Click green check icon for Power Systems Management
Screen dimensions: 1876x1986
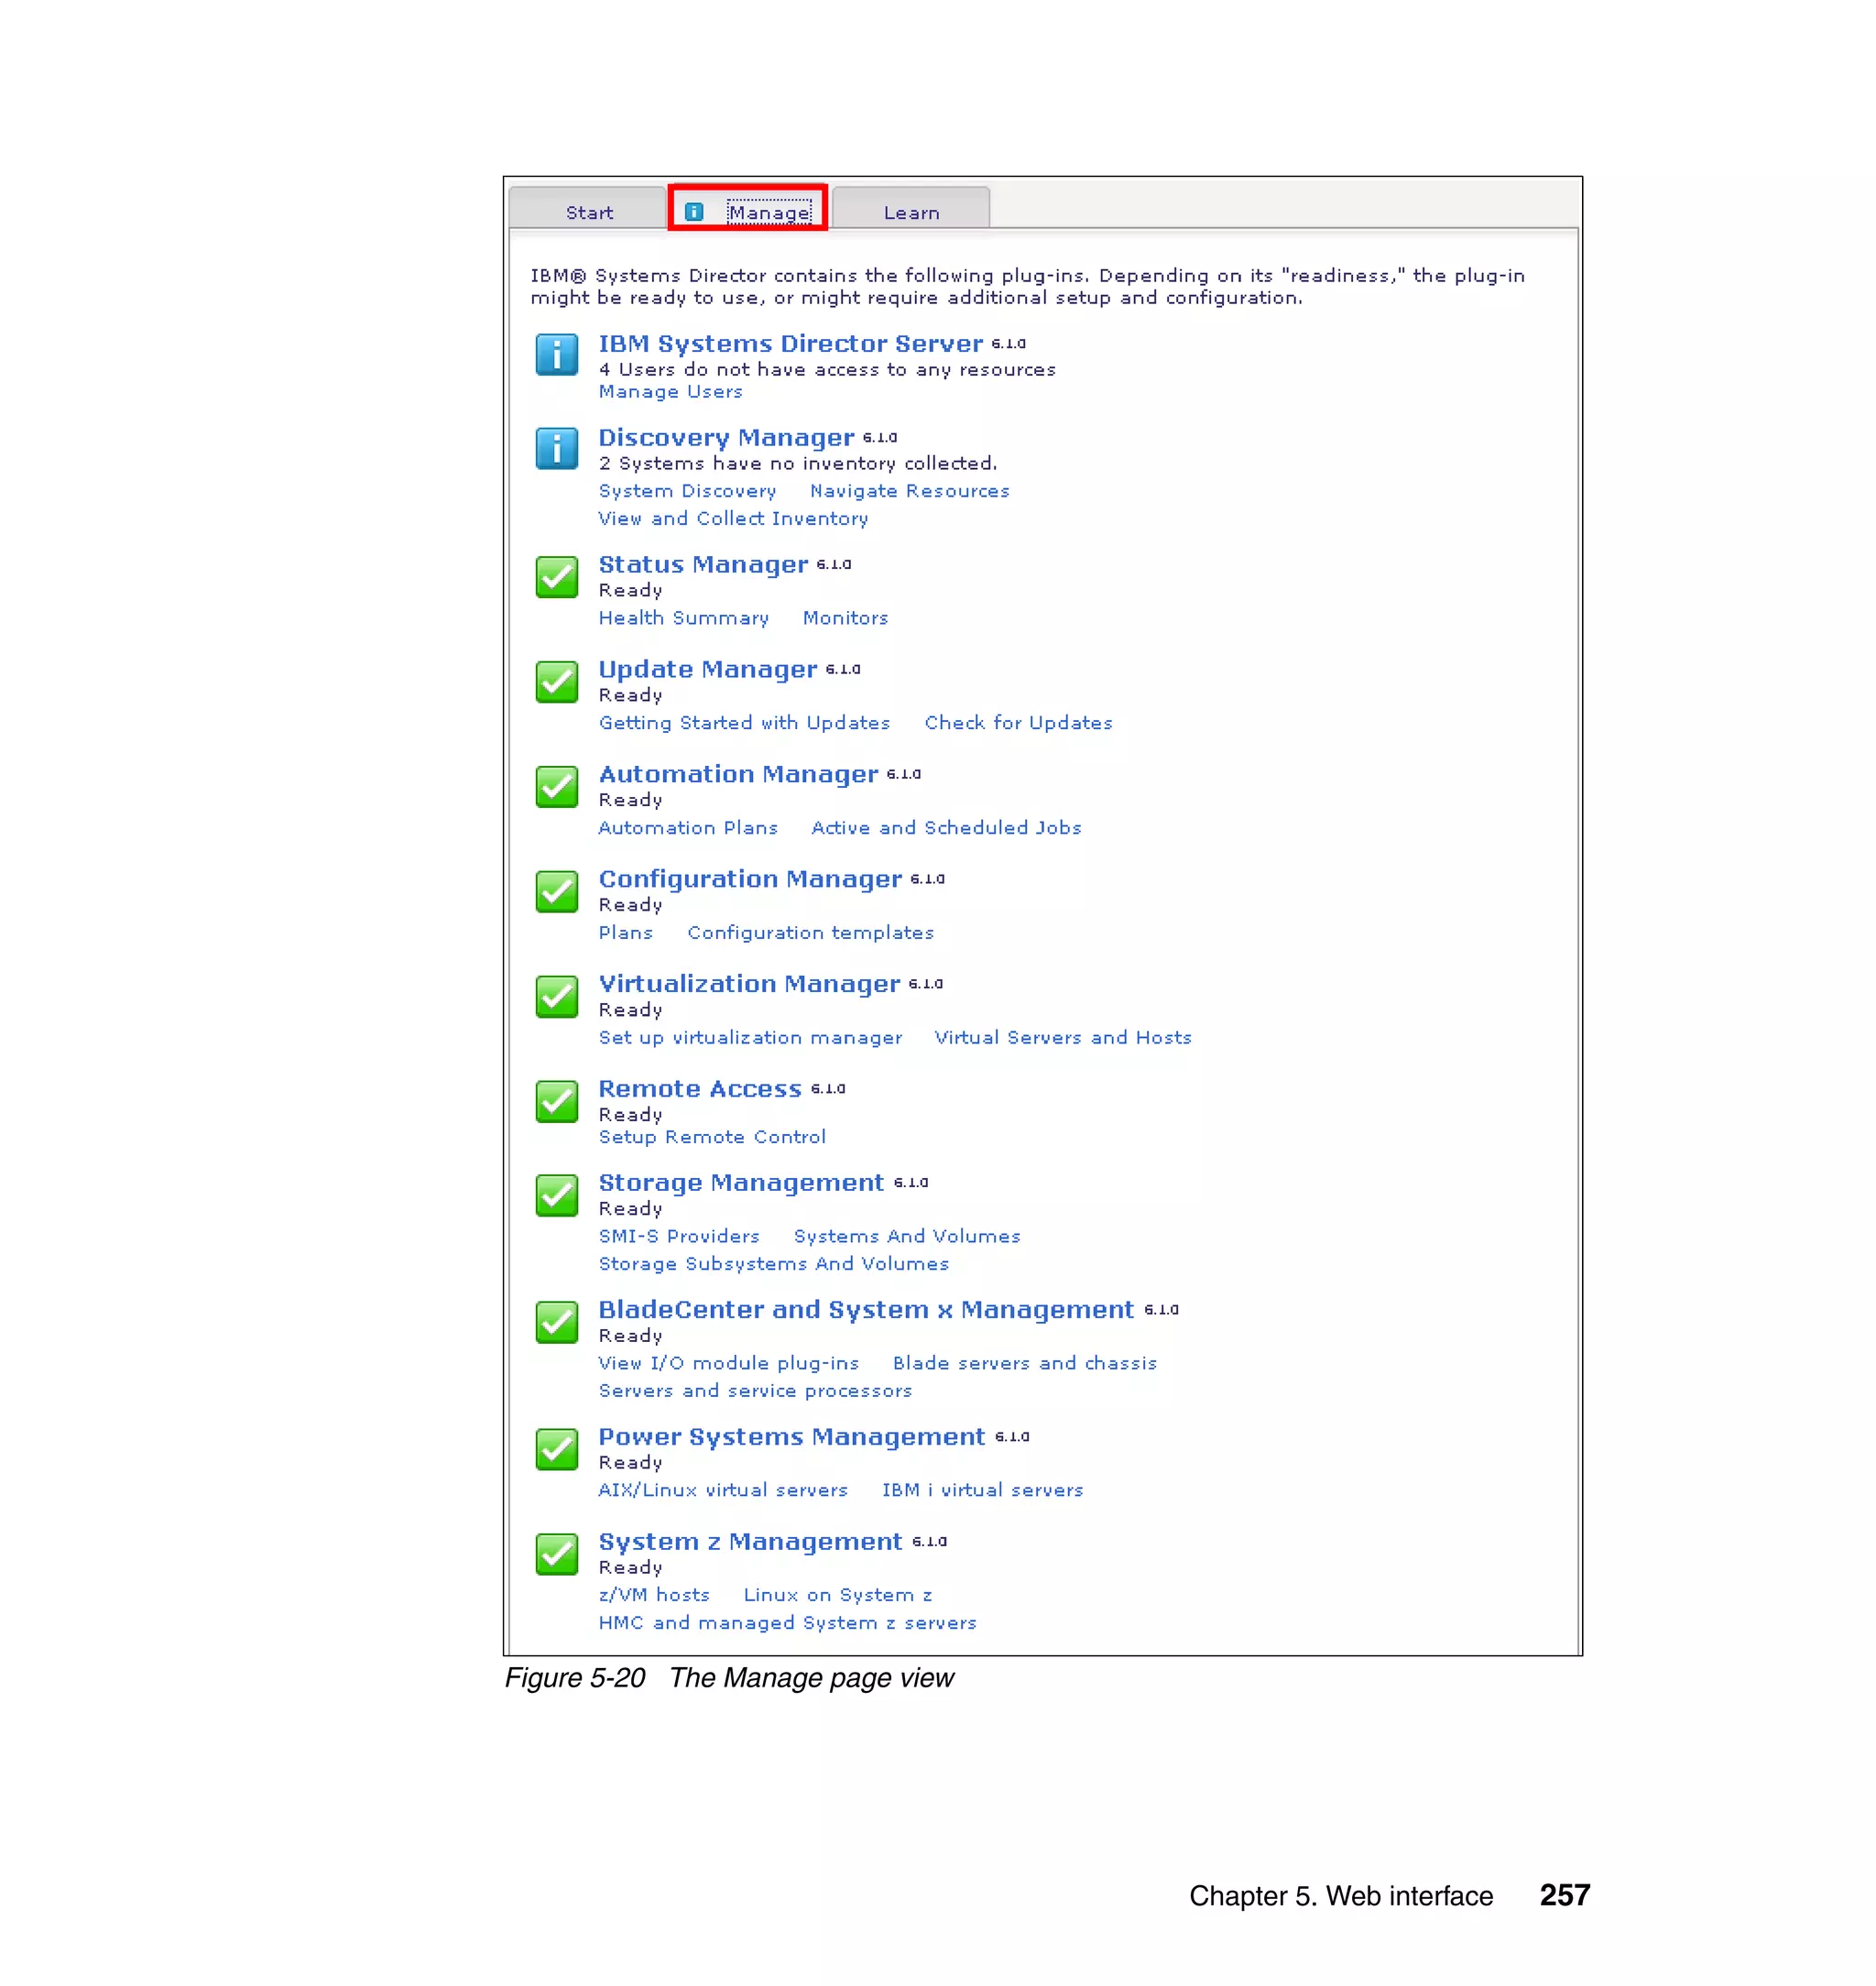click(x=556, y=1450)
